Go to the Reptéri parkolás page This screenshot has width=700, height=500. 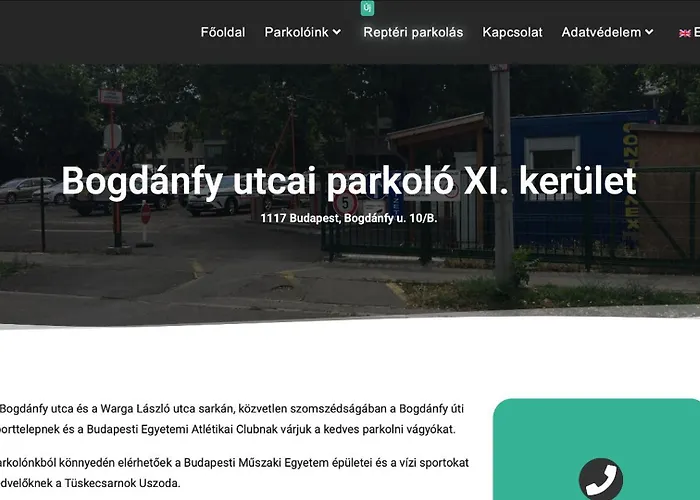(413, 32)
